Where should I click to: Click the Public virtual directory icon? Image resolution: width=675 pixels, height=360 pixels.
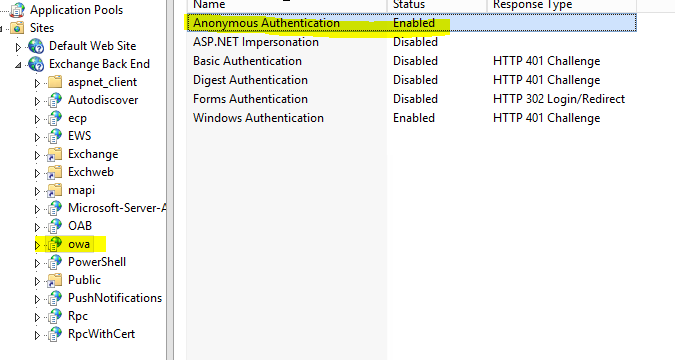55,280
